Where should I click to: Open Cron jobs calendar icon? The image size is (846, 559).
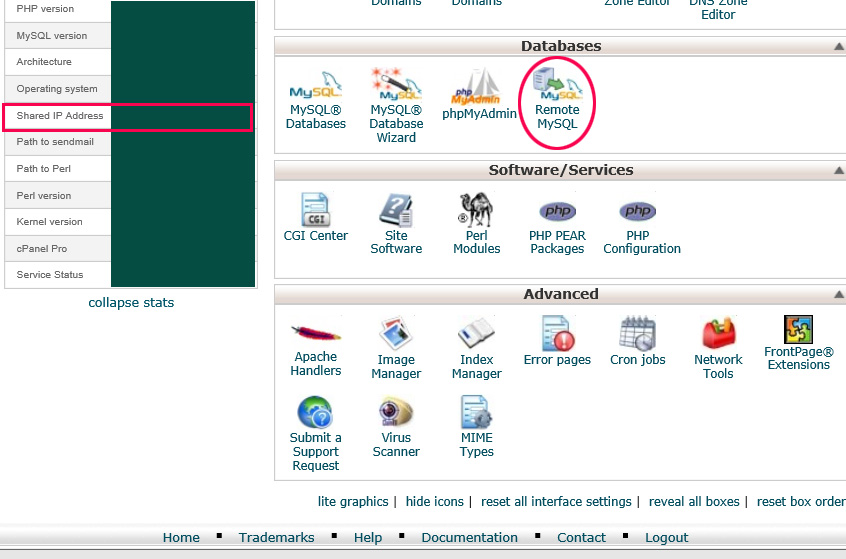coord(638,333)
